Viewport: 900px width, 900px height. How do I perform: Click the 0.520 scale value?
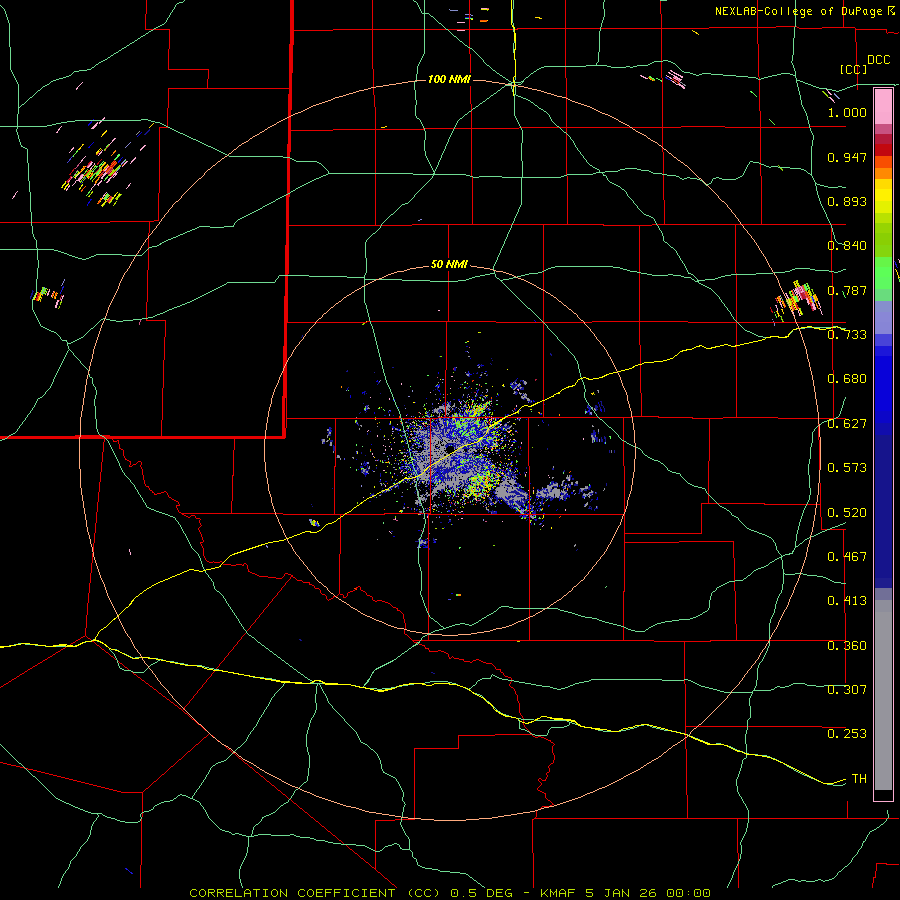tap(847, 513)
